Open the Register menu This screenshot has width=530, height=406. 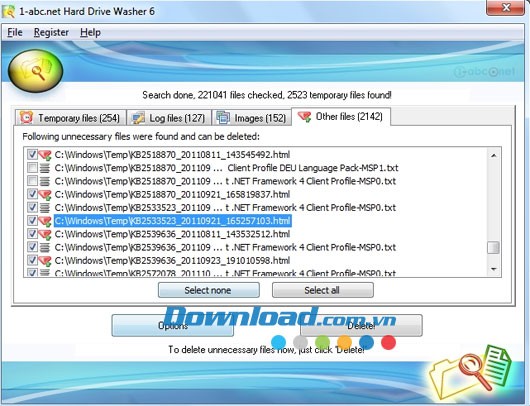click(x=51, y=32)
